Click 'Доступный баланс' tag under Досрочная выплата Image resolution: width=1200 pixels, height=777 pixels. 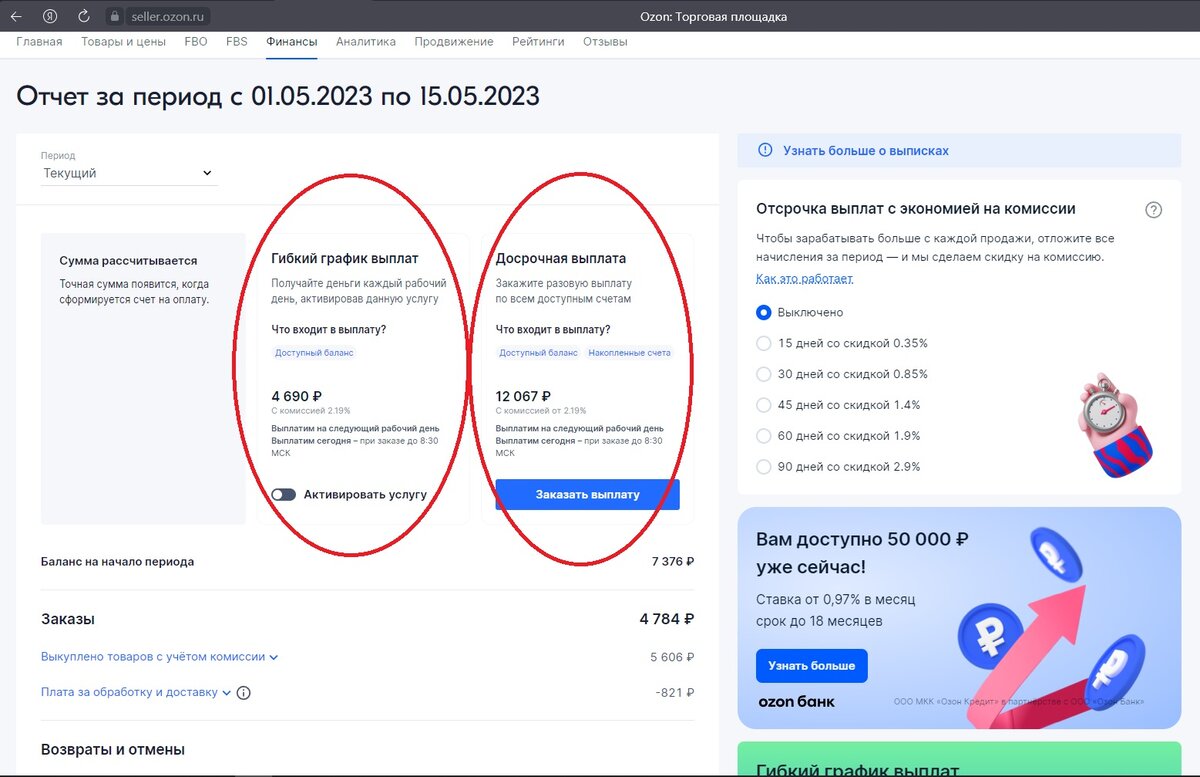[539, 353]
